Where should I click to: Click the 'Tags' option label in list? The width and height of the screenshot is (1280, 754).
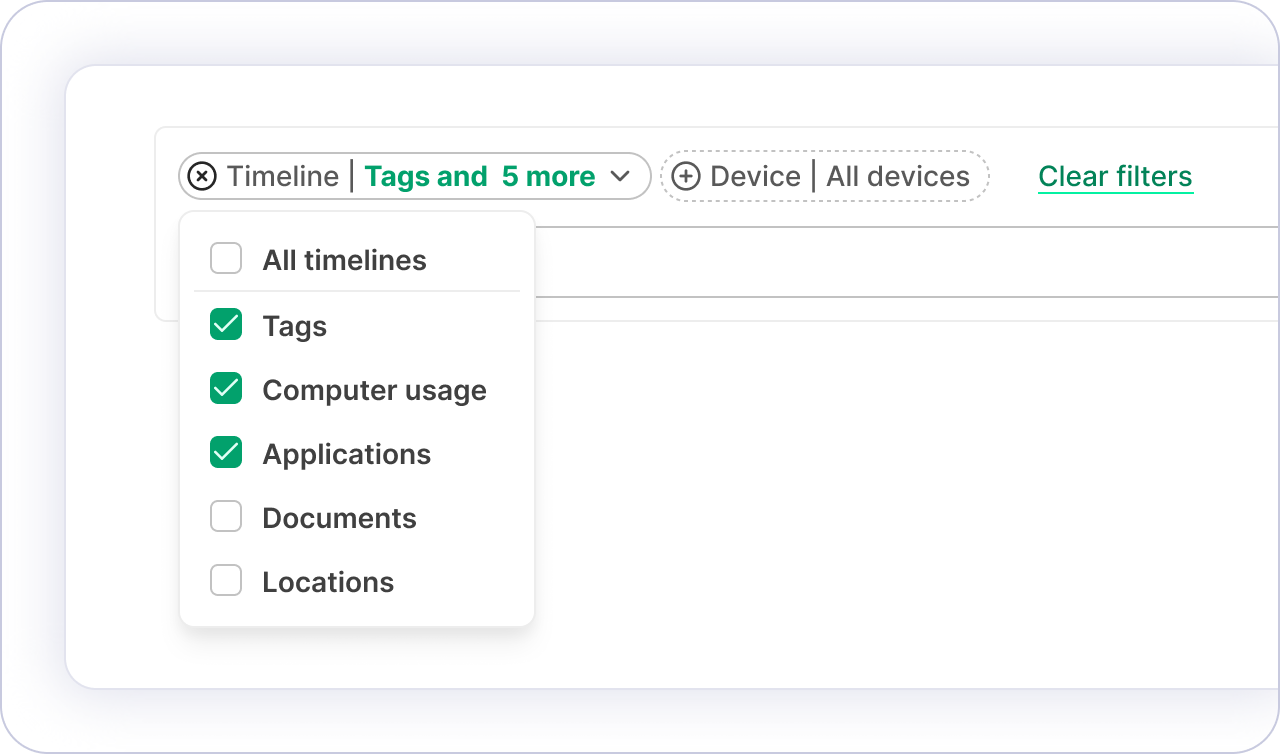coord(294,327)
